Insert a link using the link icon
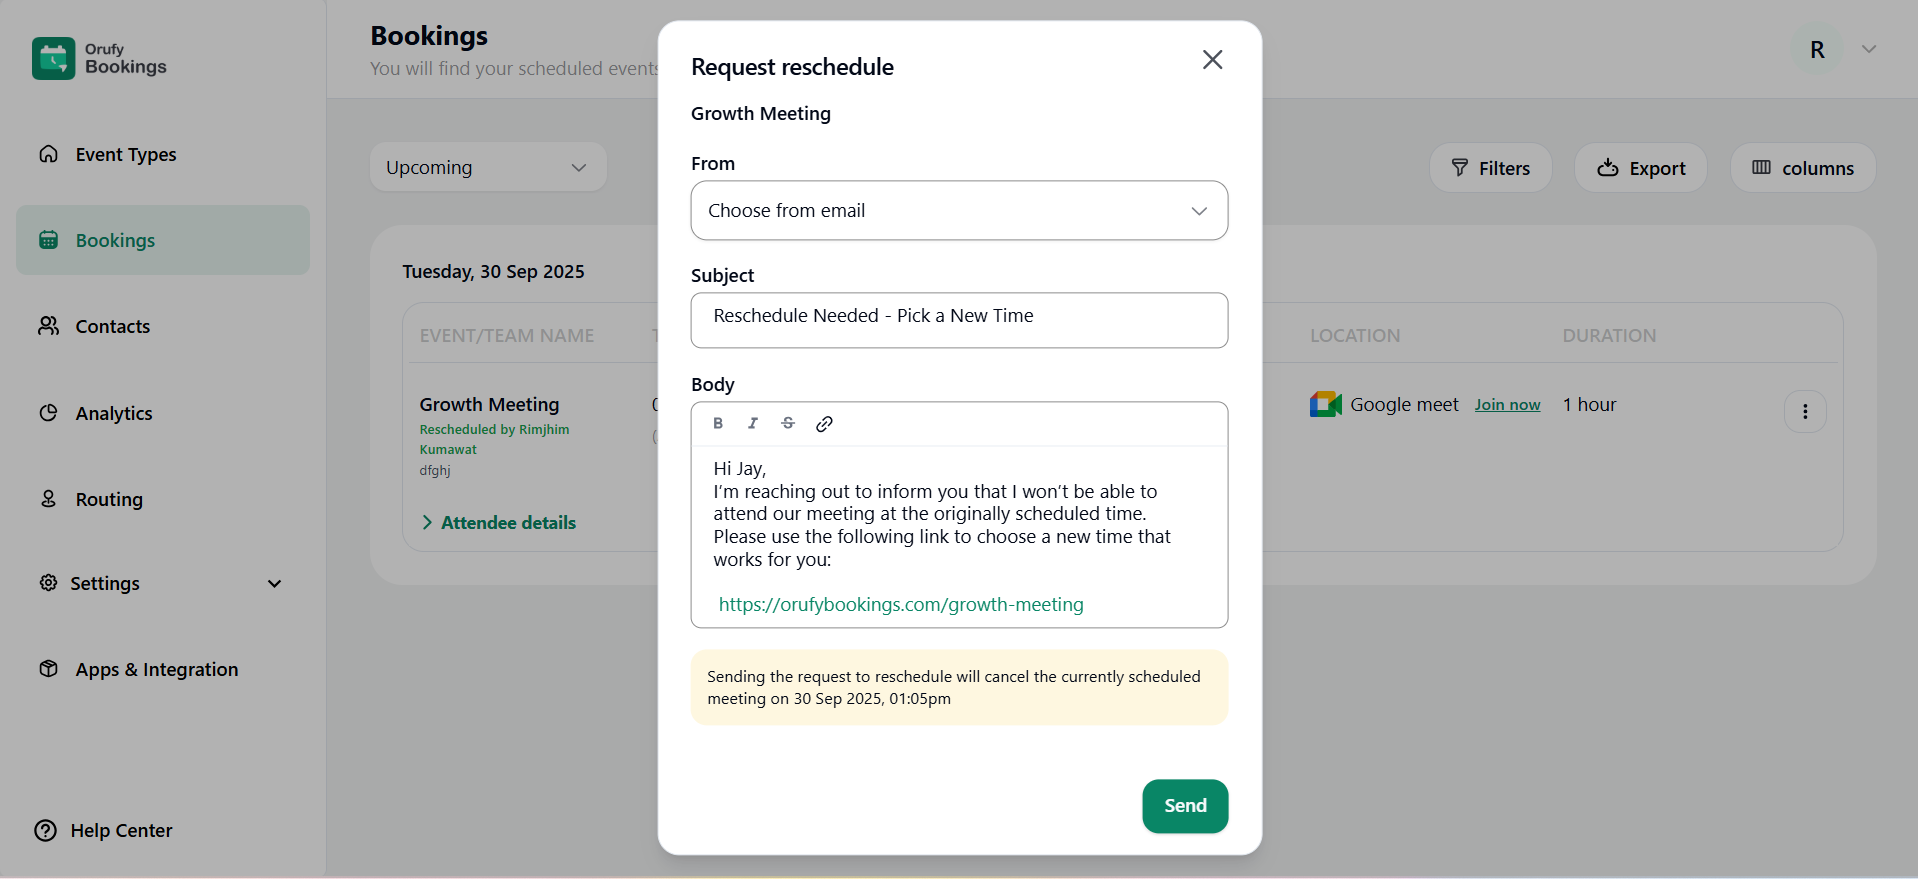Image resolution: width=1918 pixels, height=879 pixels. [824, 424]
